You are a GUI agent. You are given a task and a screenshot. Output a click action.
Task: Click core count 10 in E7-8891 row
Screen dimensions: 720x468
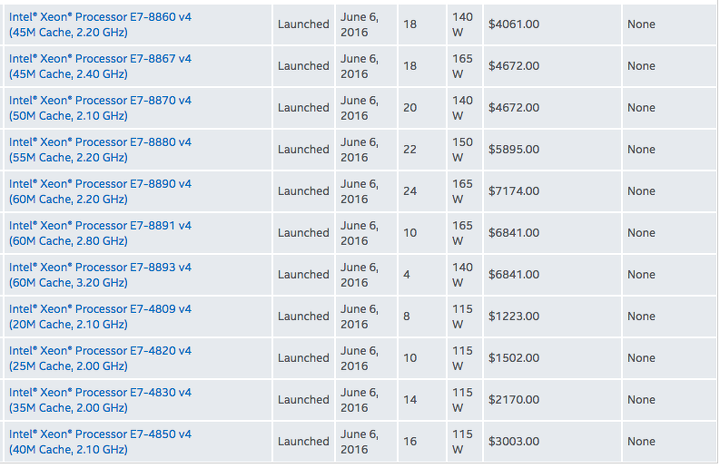point(410,233)
